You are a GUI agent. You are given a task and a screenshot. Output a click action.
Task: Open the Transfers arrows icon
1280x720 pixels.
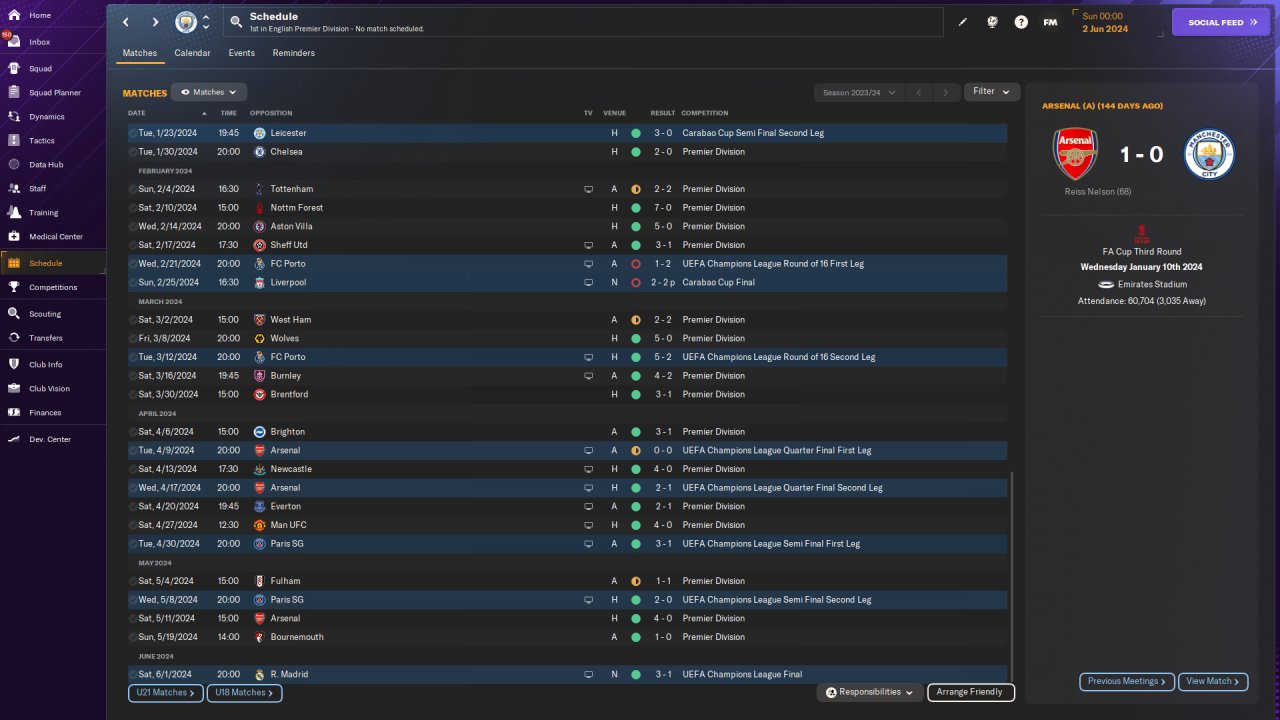coord(14,338)
